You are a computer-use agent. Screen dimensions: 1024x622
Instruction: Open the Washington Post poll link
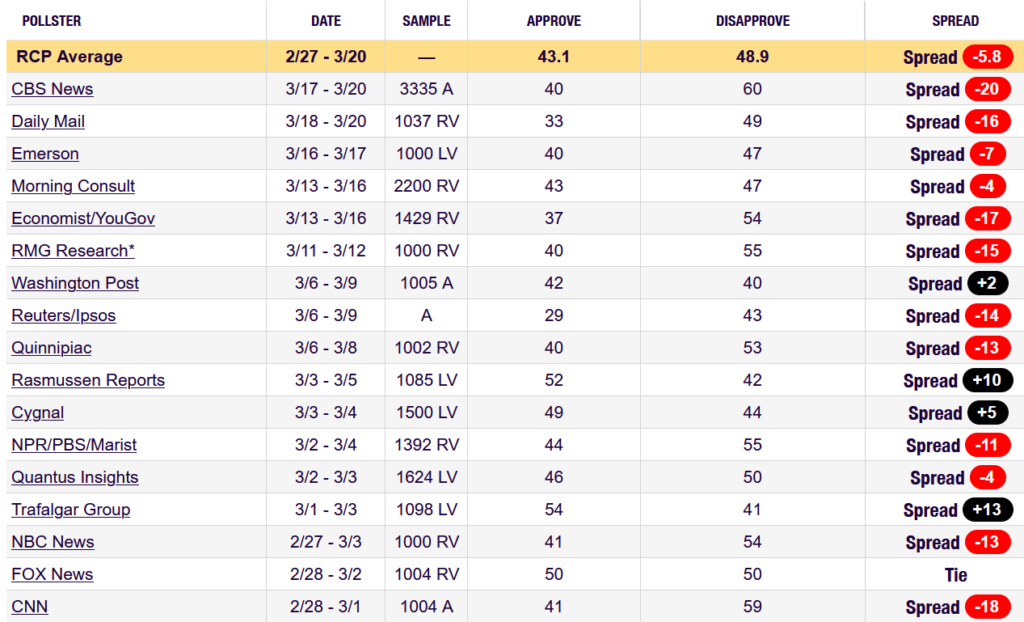pyautogui.click(x=75, y=283)
